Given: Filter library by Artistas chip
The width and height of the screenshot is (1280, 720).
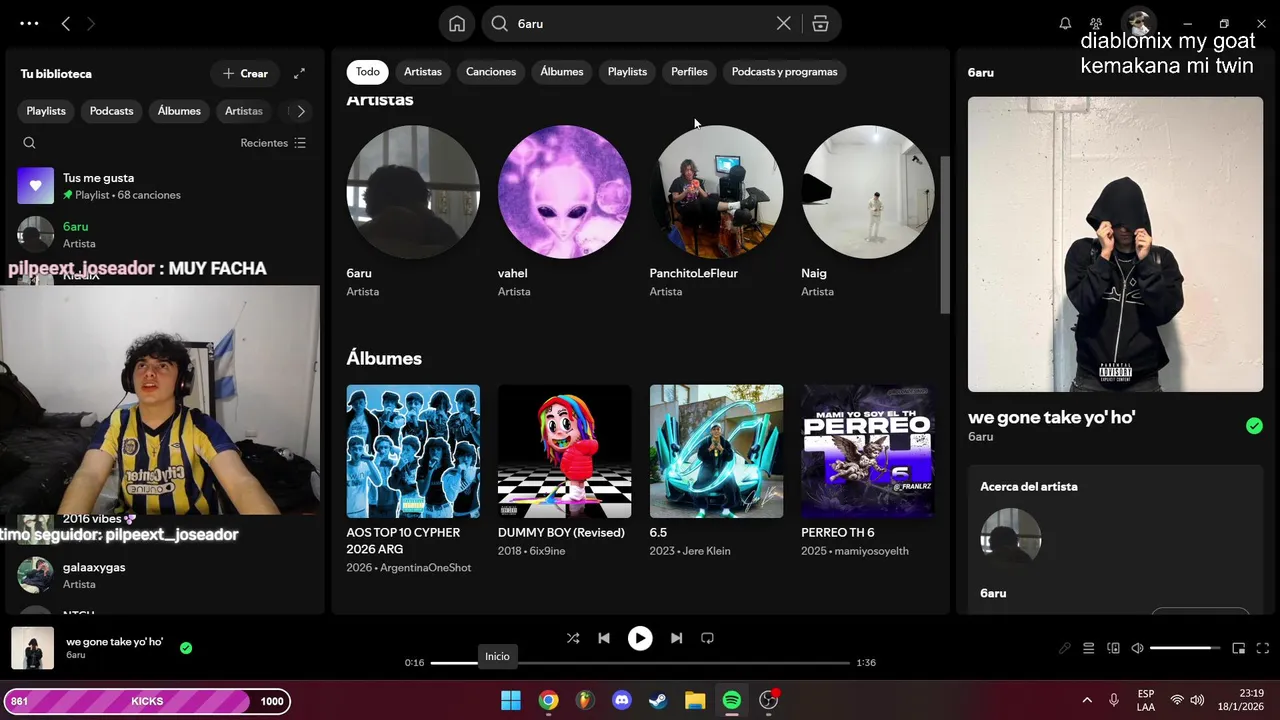Looking at the screenshot, I should point(244,111).
